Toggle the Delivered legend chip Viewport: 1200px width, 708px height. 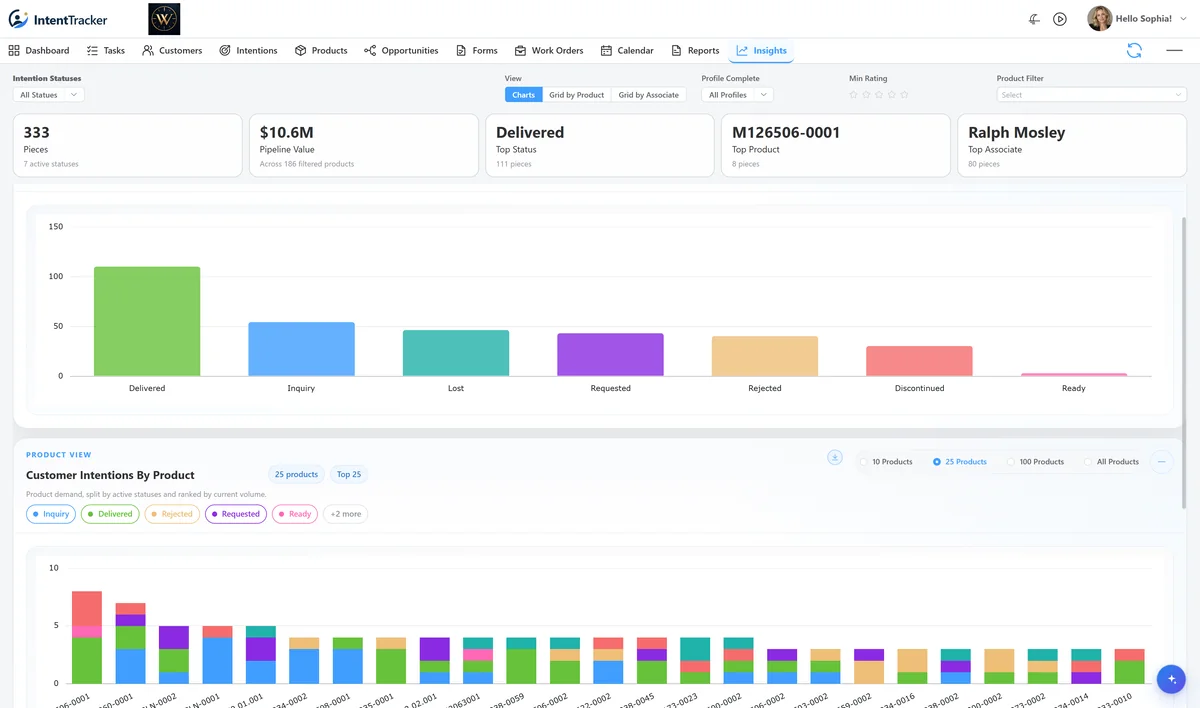(110, 514)
